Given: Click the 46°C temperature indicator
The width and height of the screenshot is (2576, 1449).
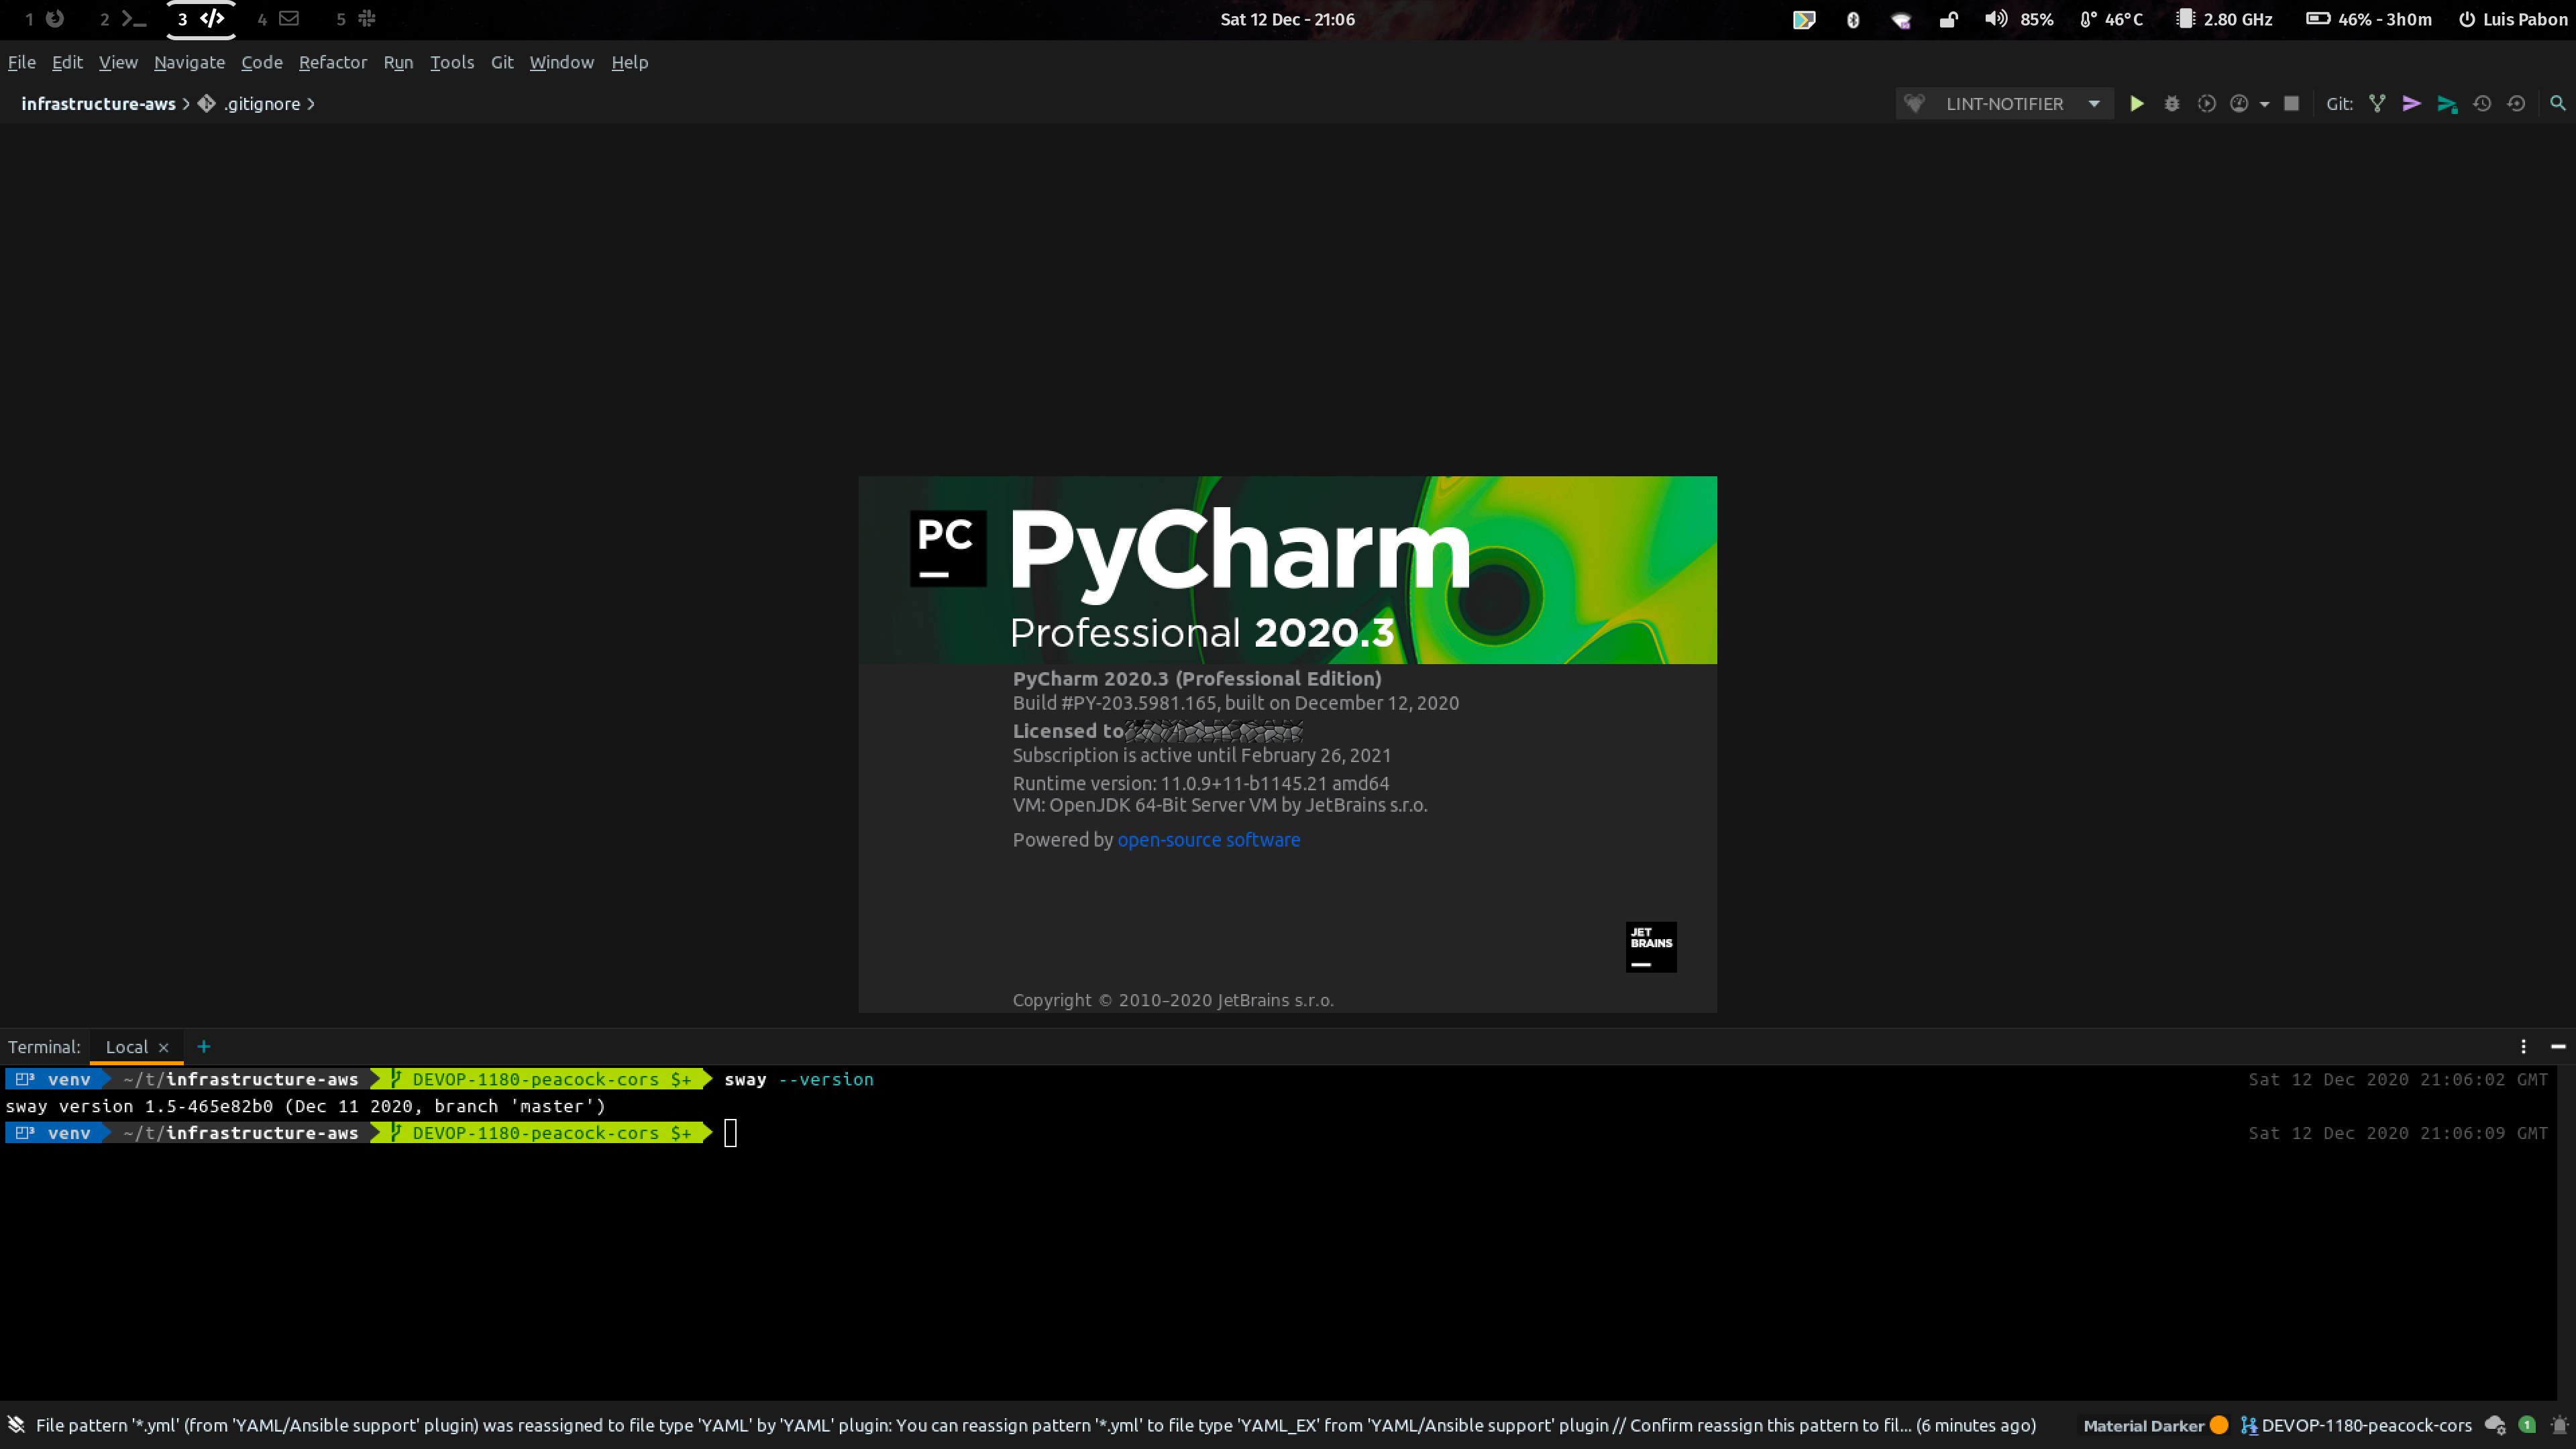Looking at the screenshot, I should tap(2111, 20).
